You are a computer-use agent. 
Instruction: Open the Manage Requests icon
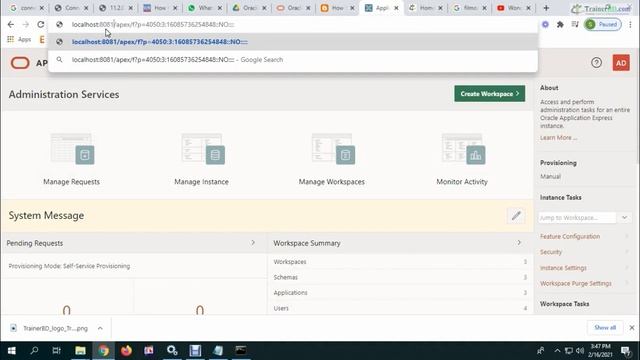point(72,149)
